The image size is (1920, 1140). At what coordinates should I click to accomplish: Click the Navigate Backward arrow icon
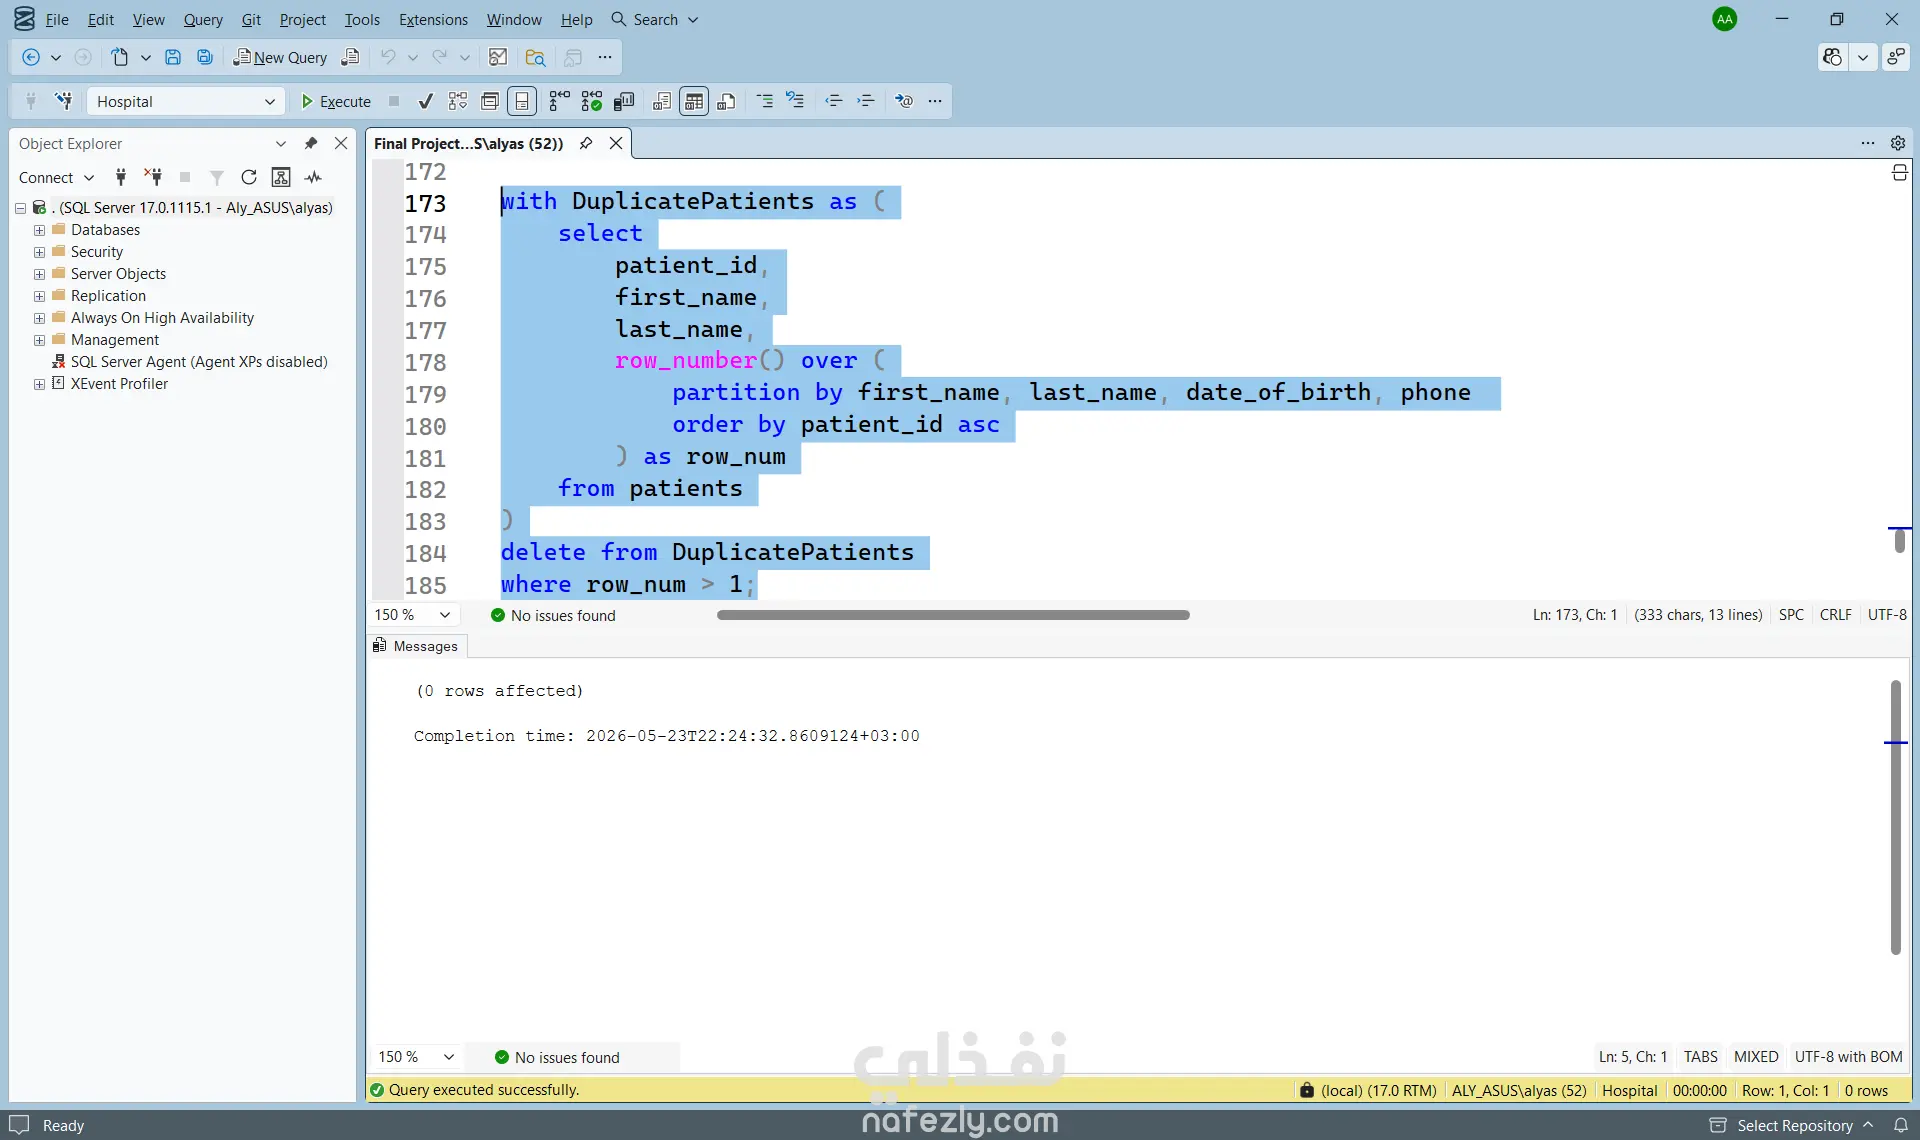coord(31,58)
